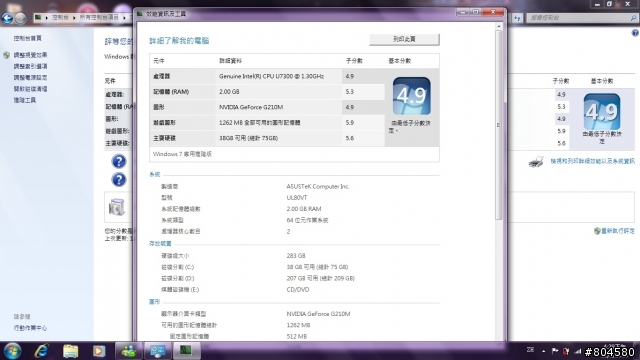This screenshot has width=640, height=360.
Task: Click the 4.9 base score badge in front window
Action: (x=411, y=96)
